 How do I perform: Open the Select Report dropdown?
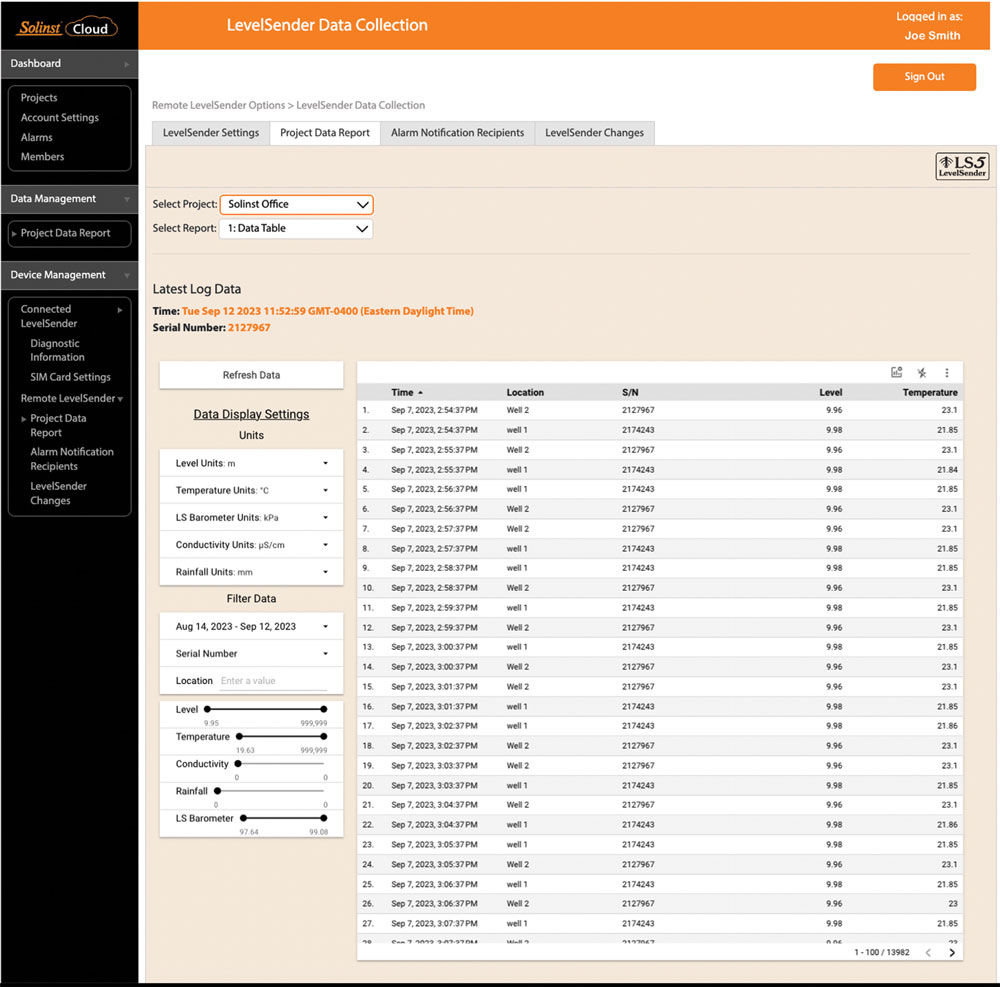(x=296, y=228)
